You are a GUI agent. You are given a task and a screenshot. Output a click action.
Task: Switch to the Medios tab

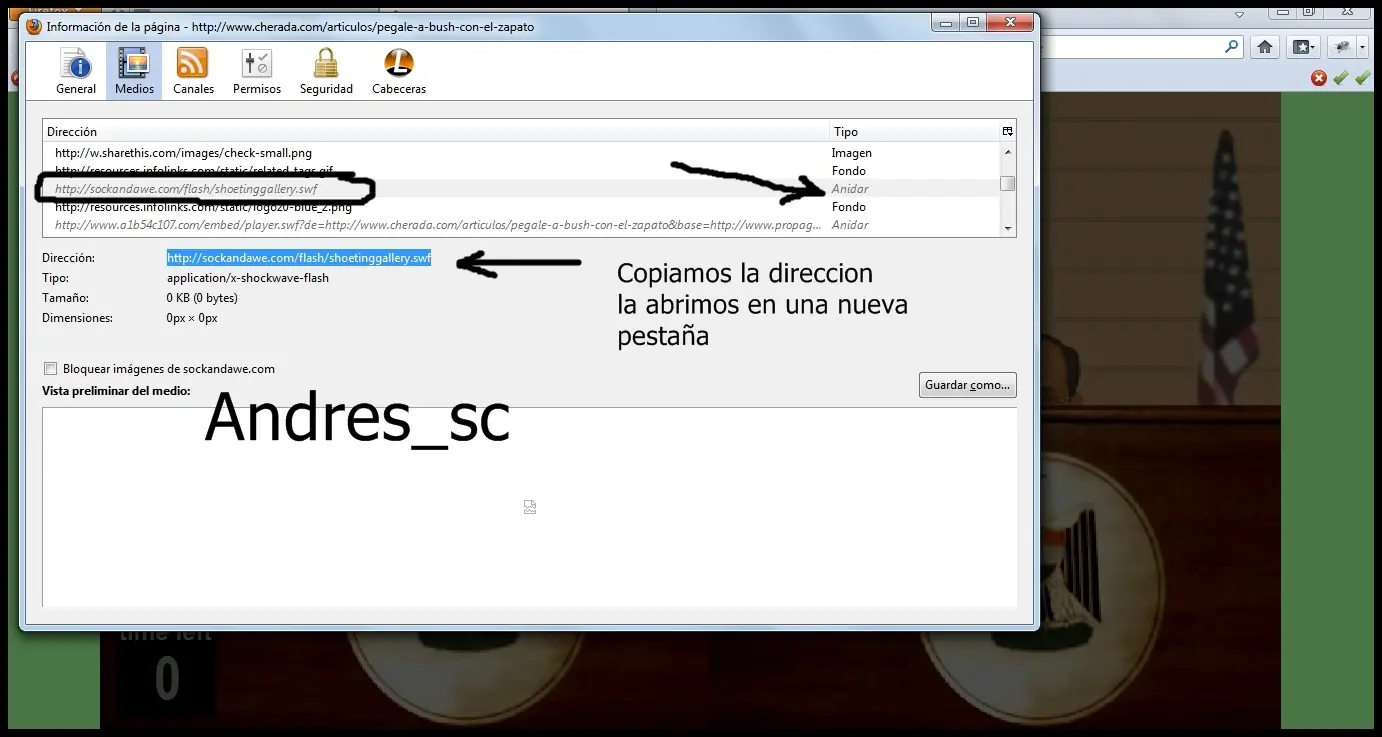tap(134, 70)
